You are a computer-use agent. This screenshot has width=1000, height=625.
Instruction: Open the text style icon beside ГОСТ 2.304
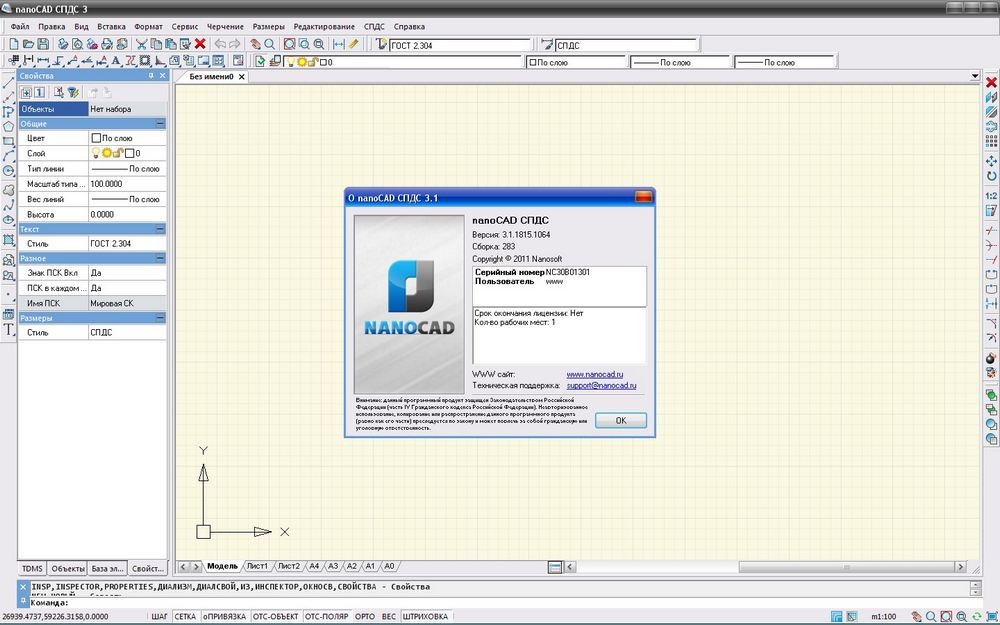tap(381, 44)
